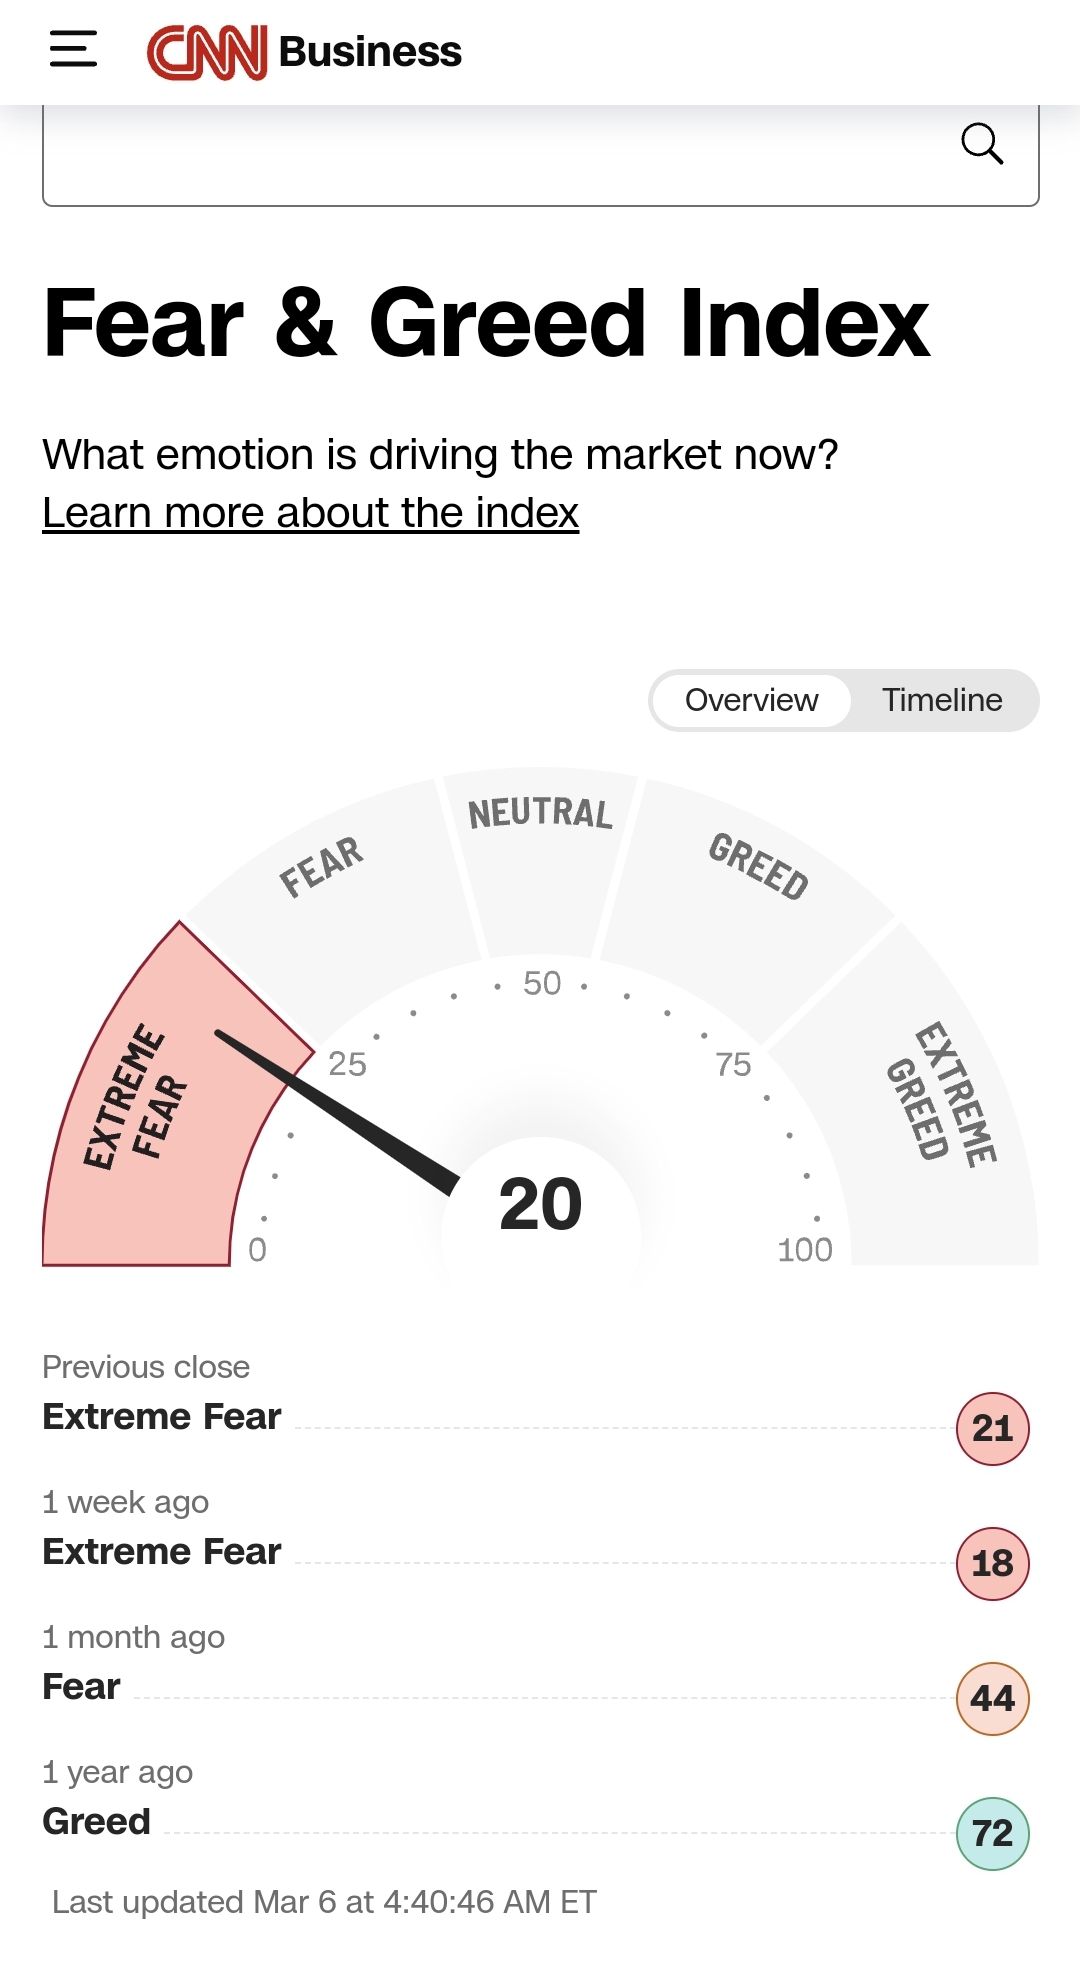Open the hamburger navigation menu
Image resolution: width=1080 pixels, height=1981 pixels.
(x=73, y=49)
